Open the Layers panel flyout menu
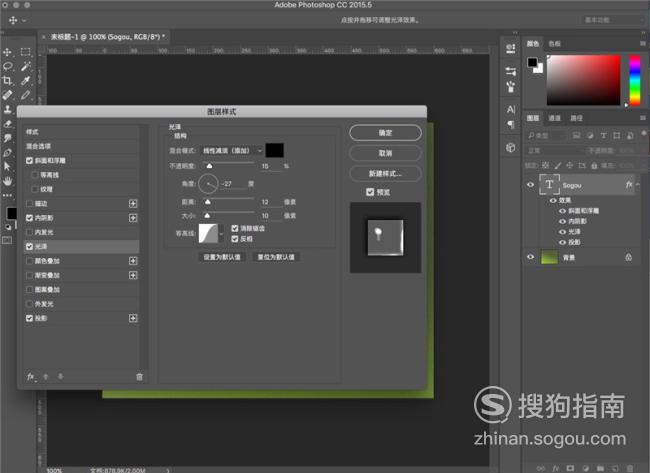Image resolution: width=650 pixels, height=473 pixels. (x=643, y=118)
